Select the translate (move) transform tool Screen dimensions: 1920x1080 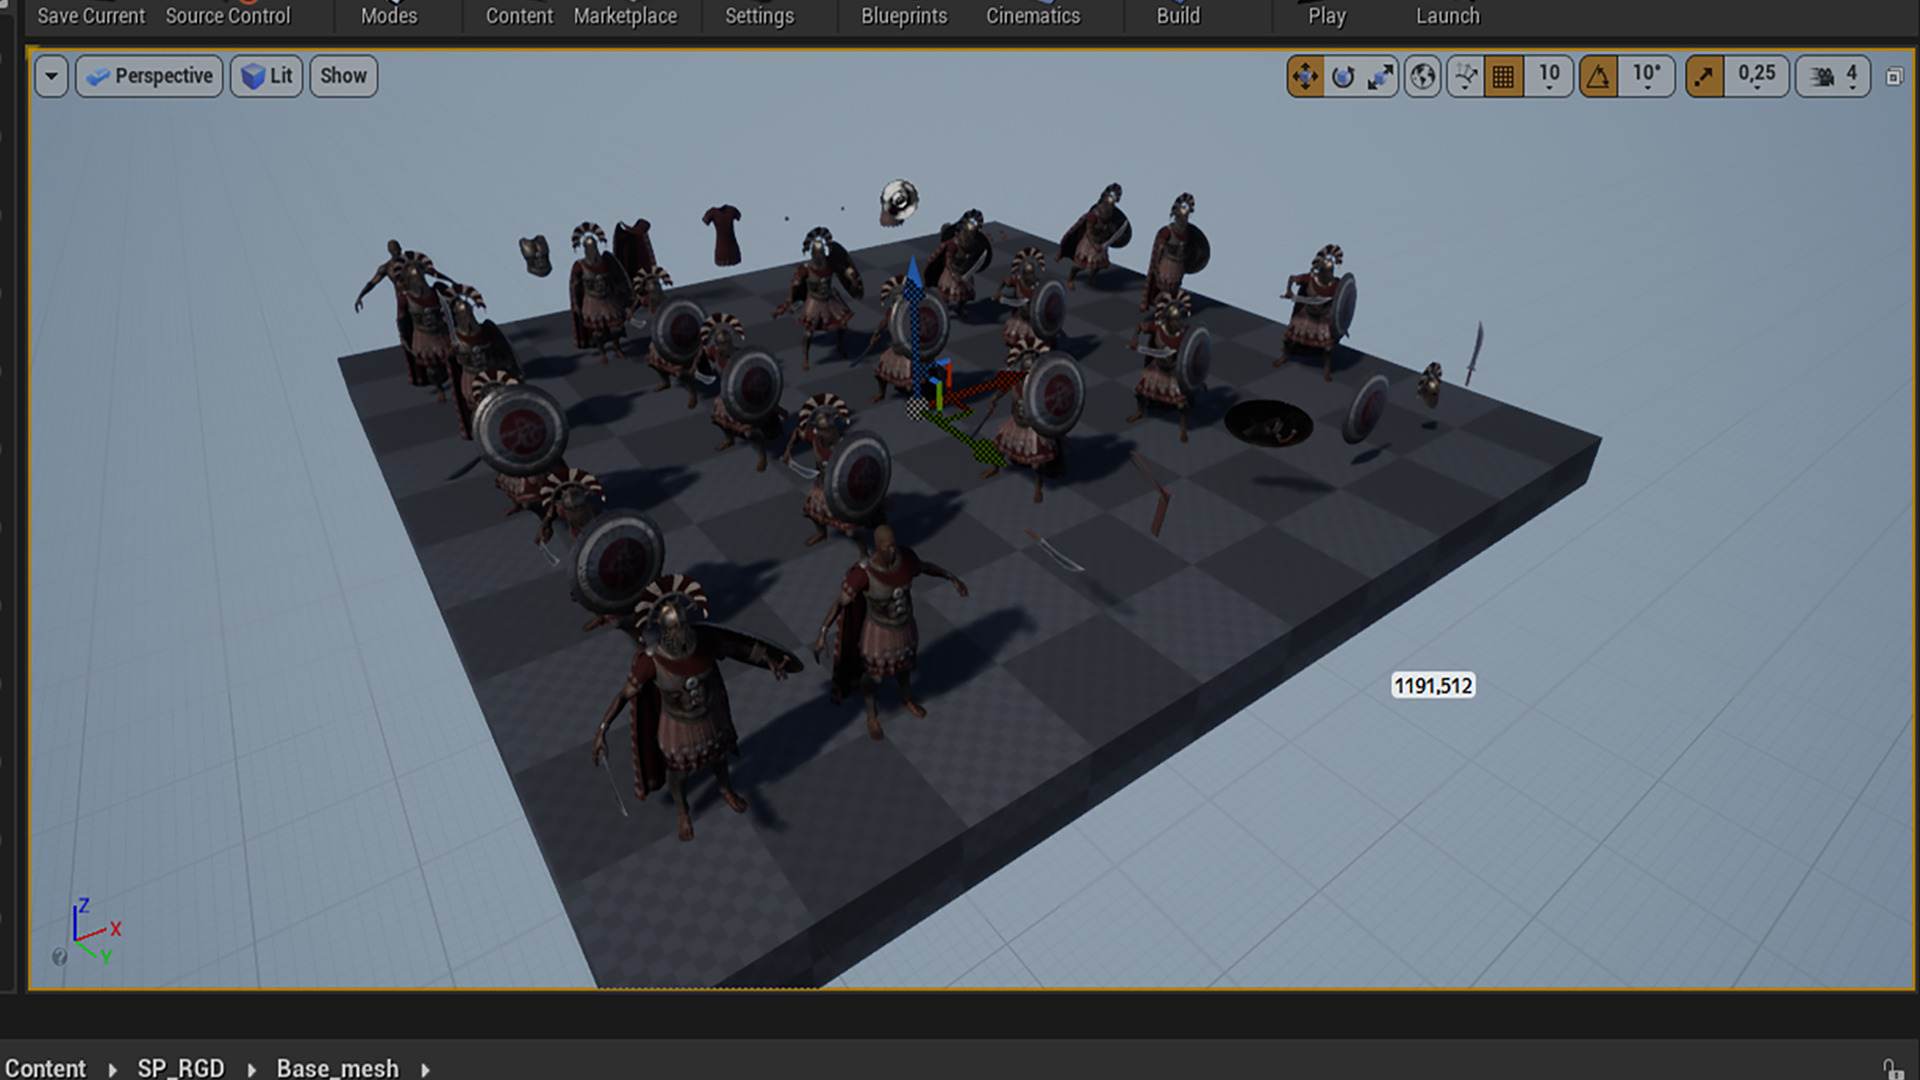pos(1305,76)
